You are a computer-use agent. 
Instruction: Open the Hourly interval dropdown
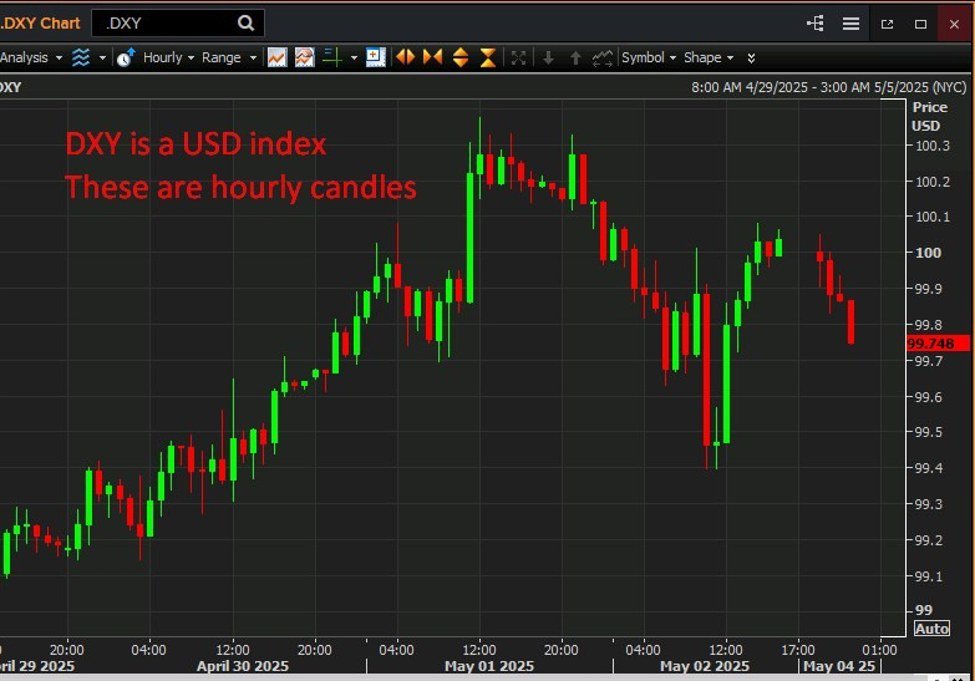point(165,57)
